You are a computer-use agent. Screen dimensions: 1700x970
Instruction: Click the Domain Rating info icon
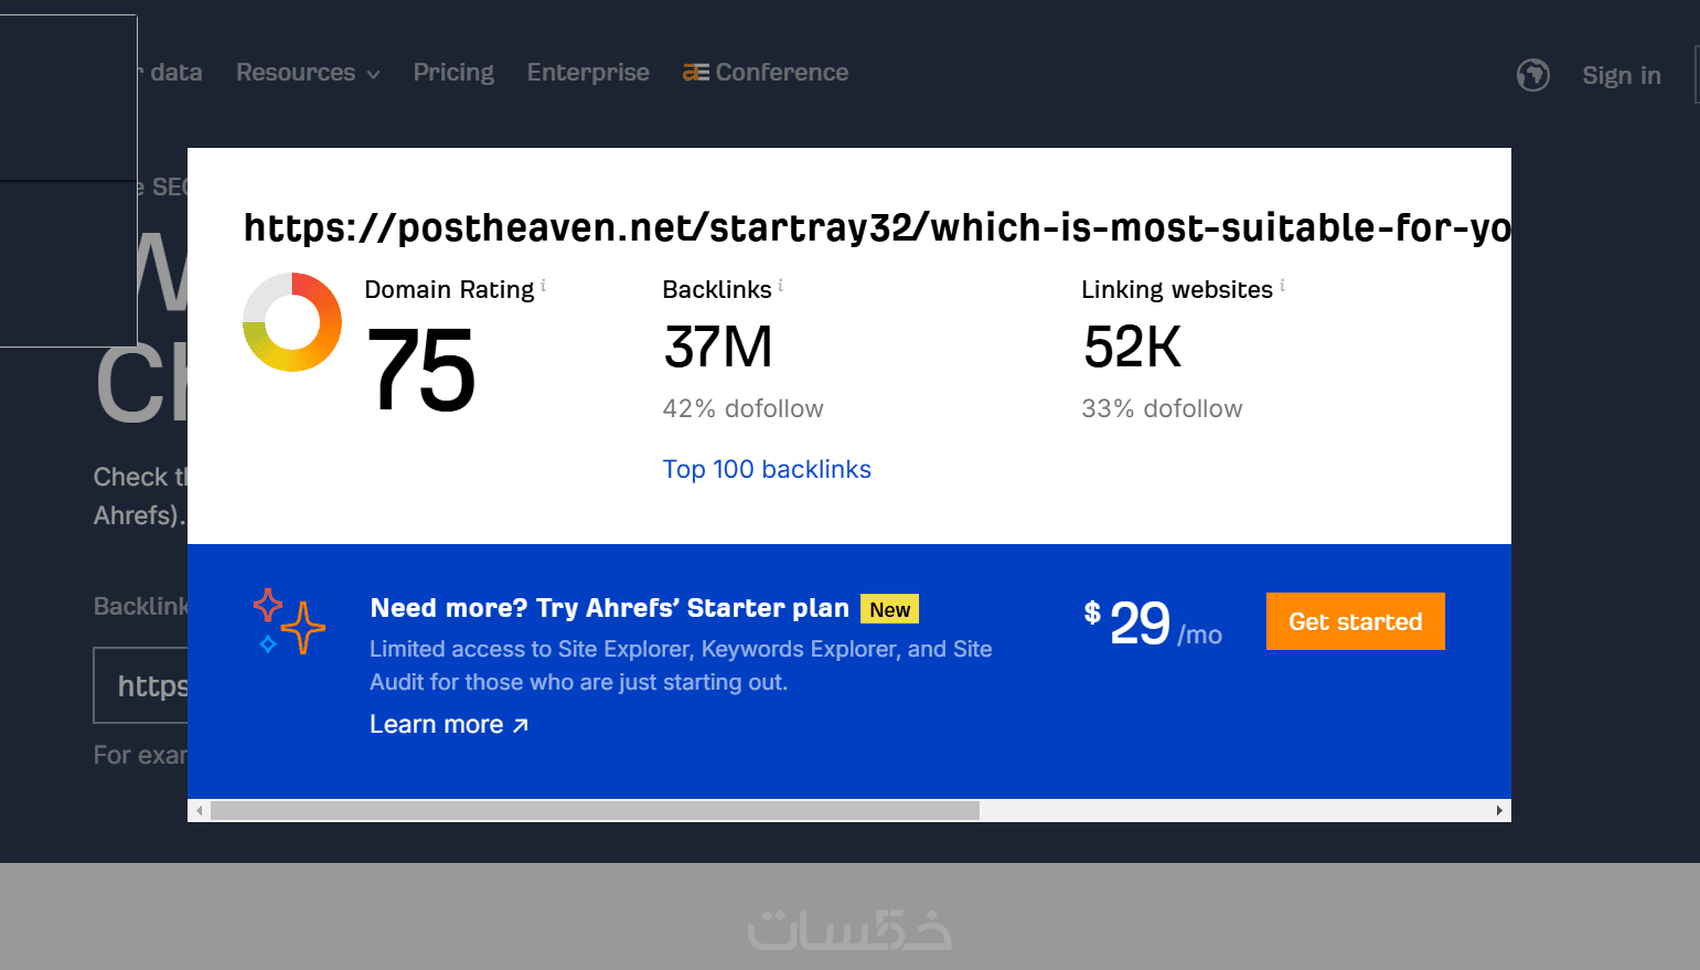tap(543, 286)
